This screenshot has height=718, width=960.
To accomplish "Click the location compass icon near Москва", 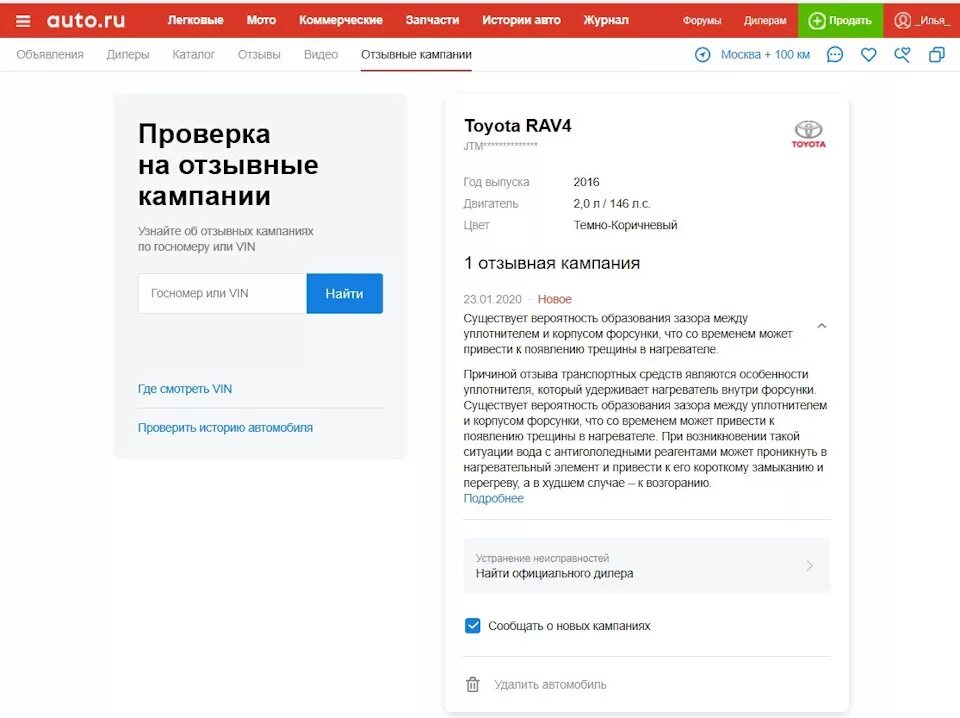I will [x=702, y=54].
